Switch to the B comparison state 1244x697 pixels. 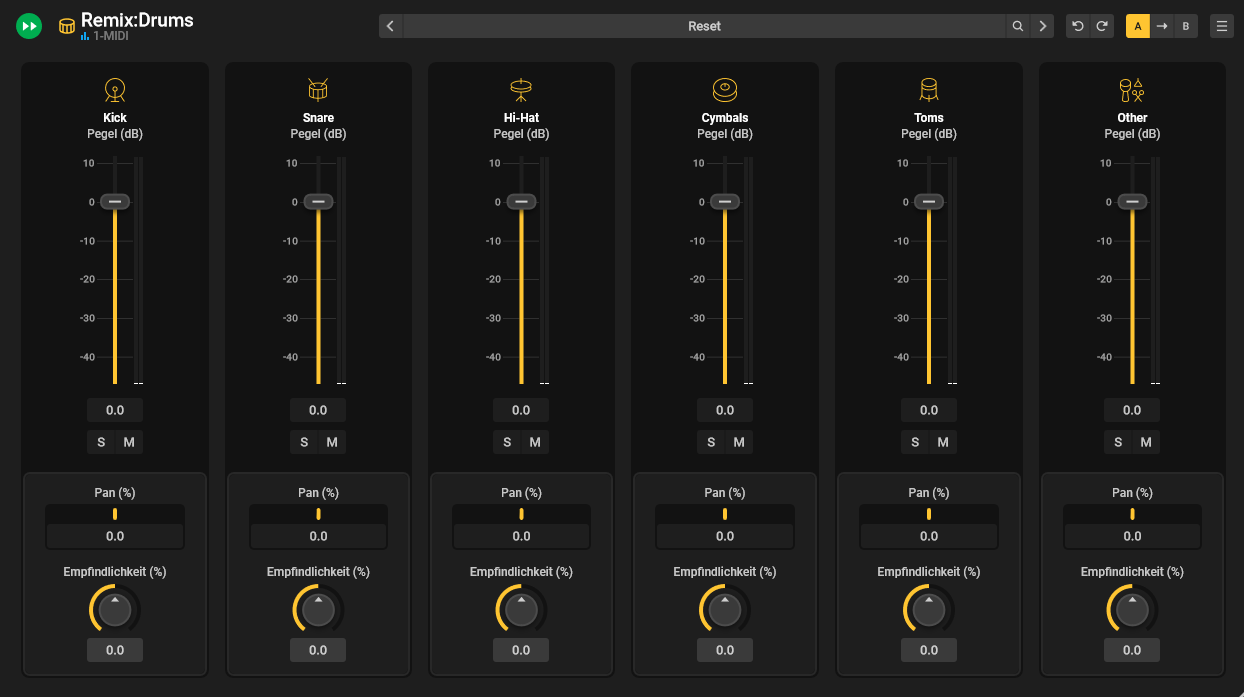tap(1186, 26)
